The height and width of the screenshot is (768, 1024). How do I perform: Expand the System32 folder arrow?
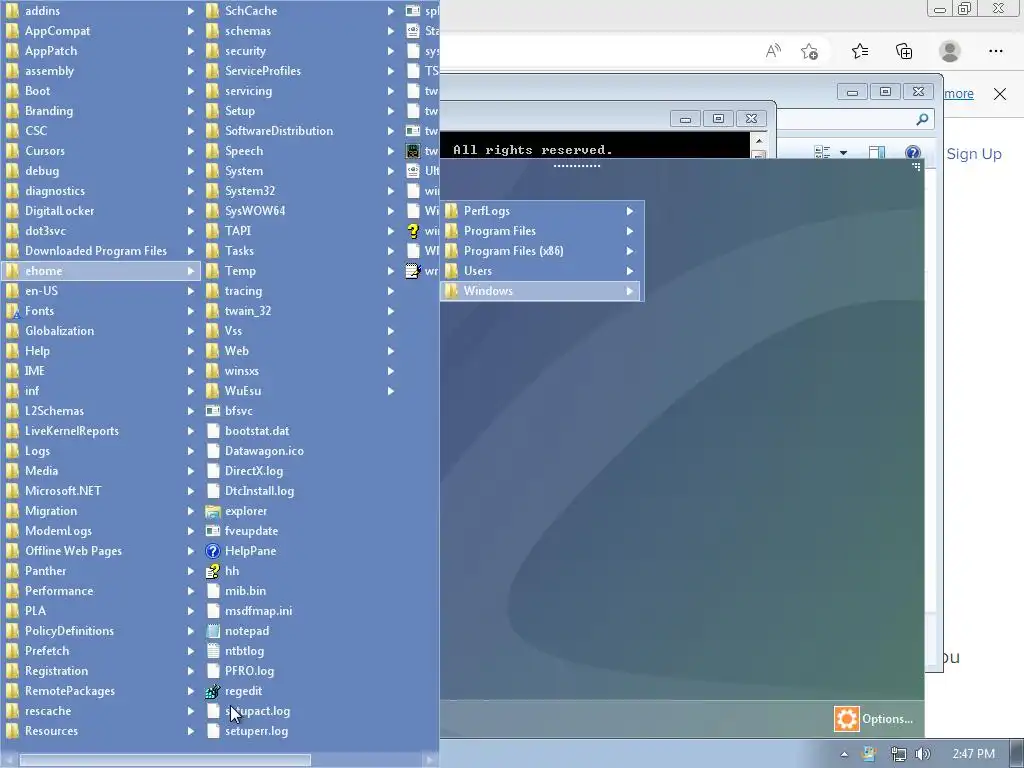coord(391,191)
